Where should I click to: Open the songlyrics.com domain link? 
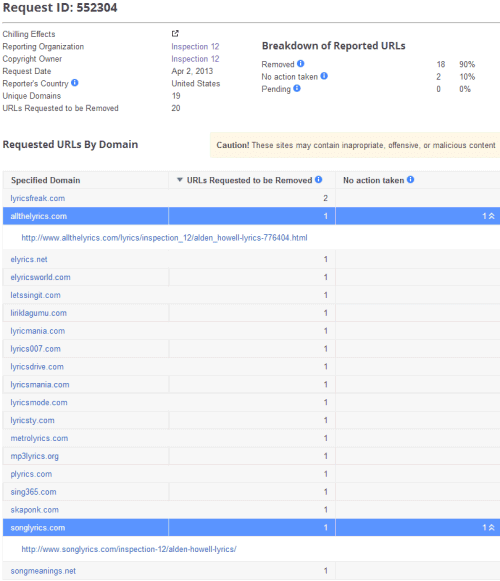click(38, 528)
